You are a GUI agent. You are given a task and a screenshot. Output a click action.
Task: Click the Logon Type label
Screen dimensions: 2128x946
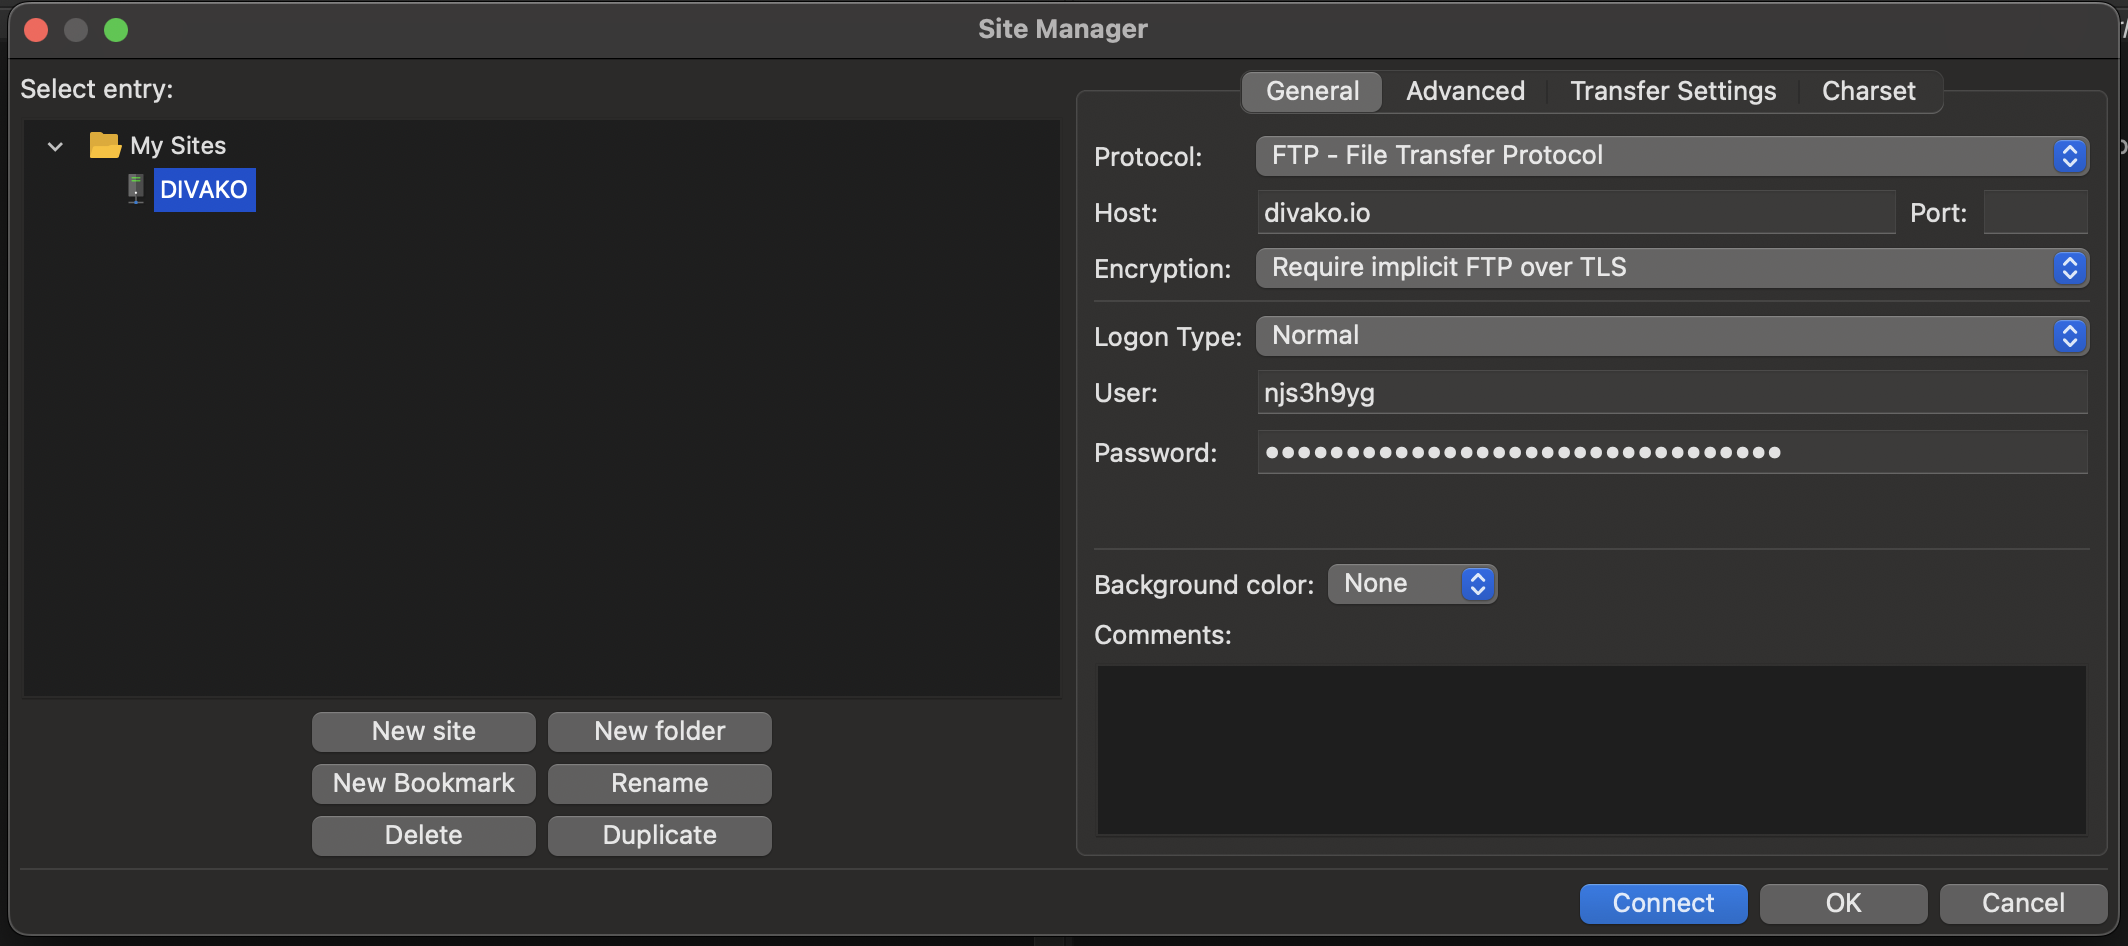point(1168,337)
